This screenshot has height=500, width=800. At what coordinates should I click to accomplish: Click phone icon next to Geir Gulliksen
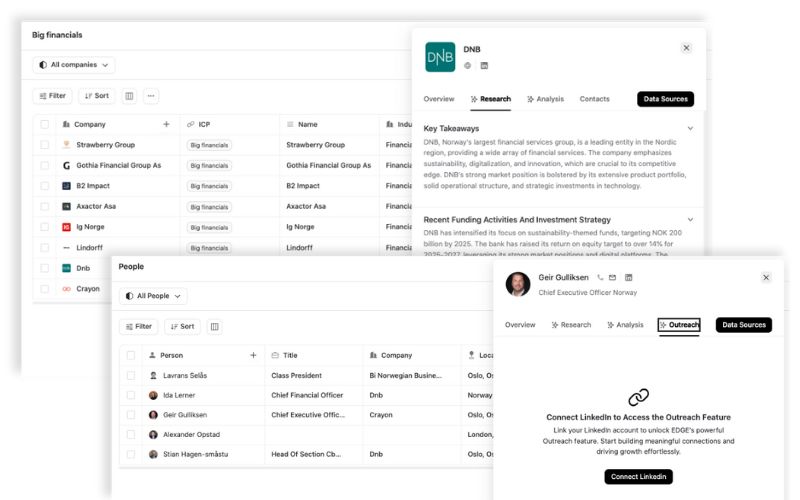tap(600, 278)
